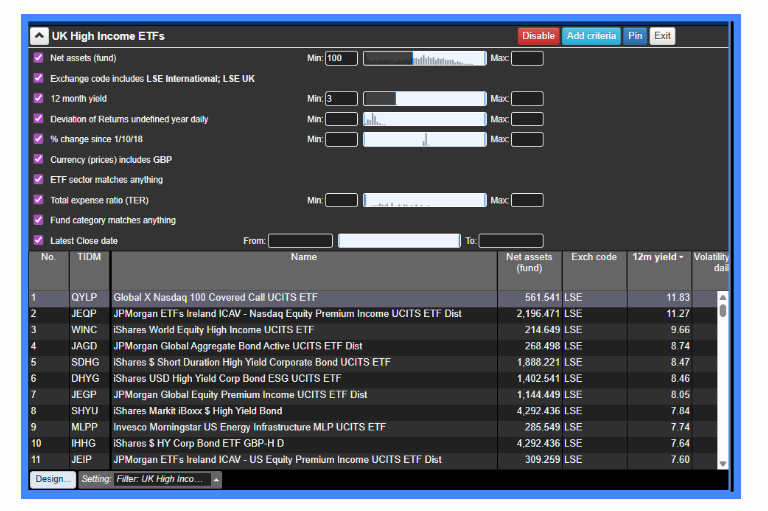The width and height of the screenshot is (768, 511).
Task: Uncheck the Total expense ratio (TER) criterion
Action: pyautogui.click(x=39, y=200)
